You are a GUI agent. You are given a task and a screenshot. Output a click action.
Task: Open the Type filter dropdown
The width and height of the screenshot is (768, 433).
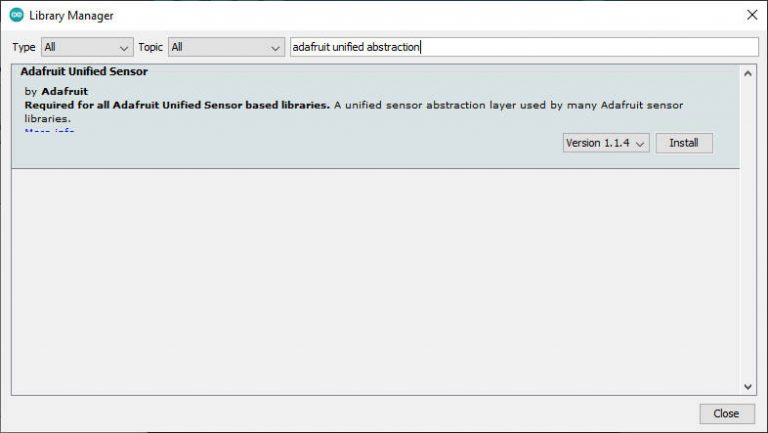[87, 47]
